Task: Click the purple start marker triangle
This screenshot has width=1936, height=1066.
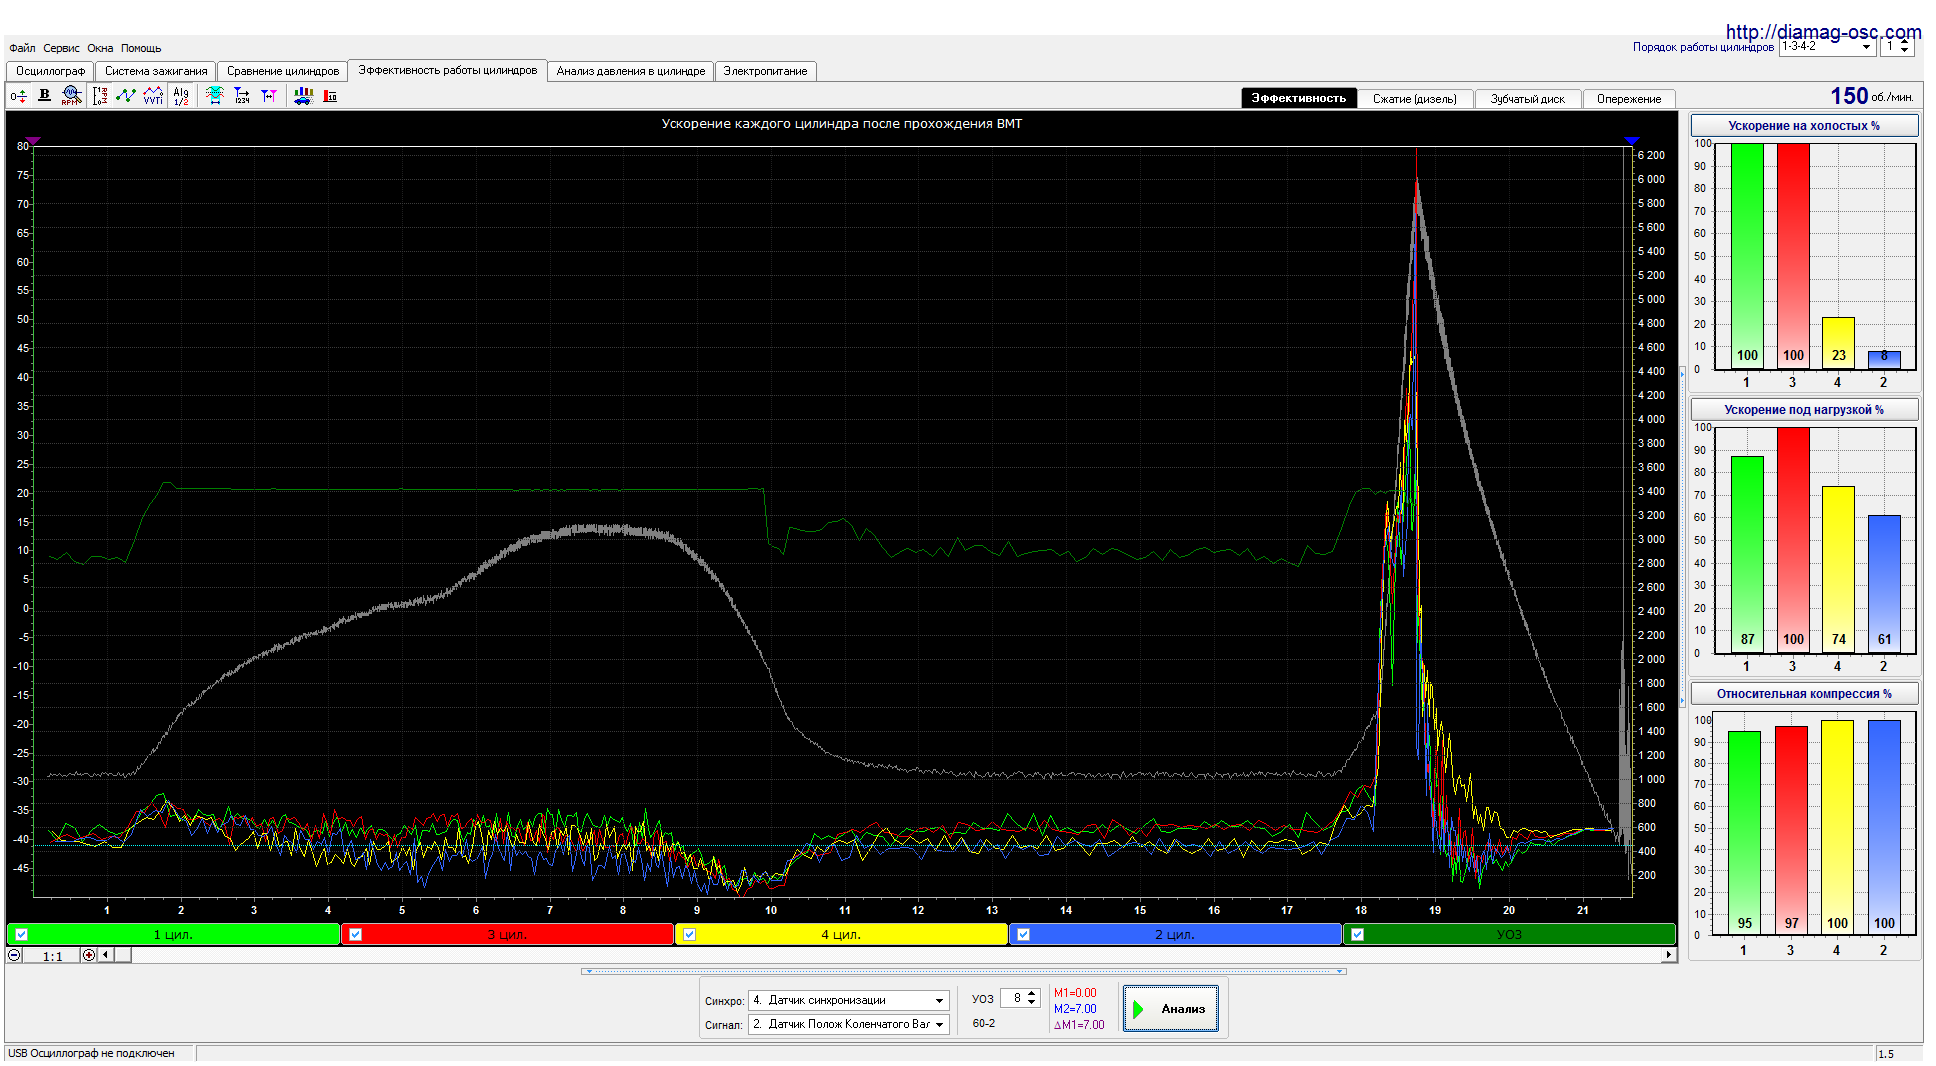Action: click(x=33, y=142)
